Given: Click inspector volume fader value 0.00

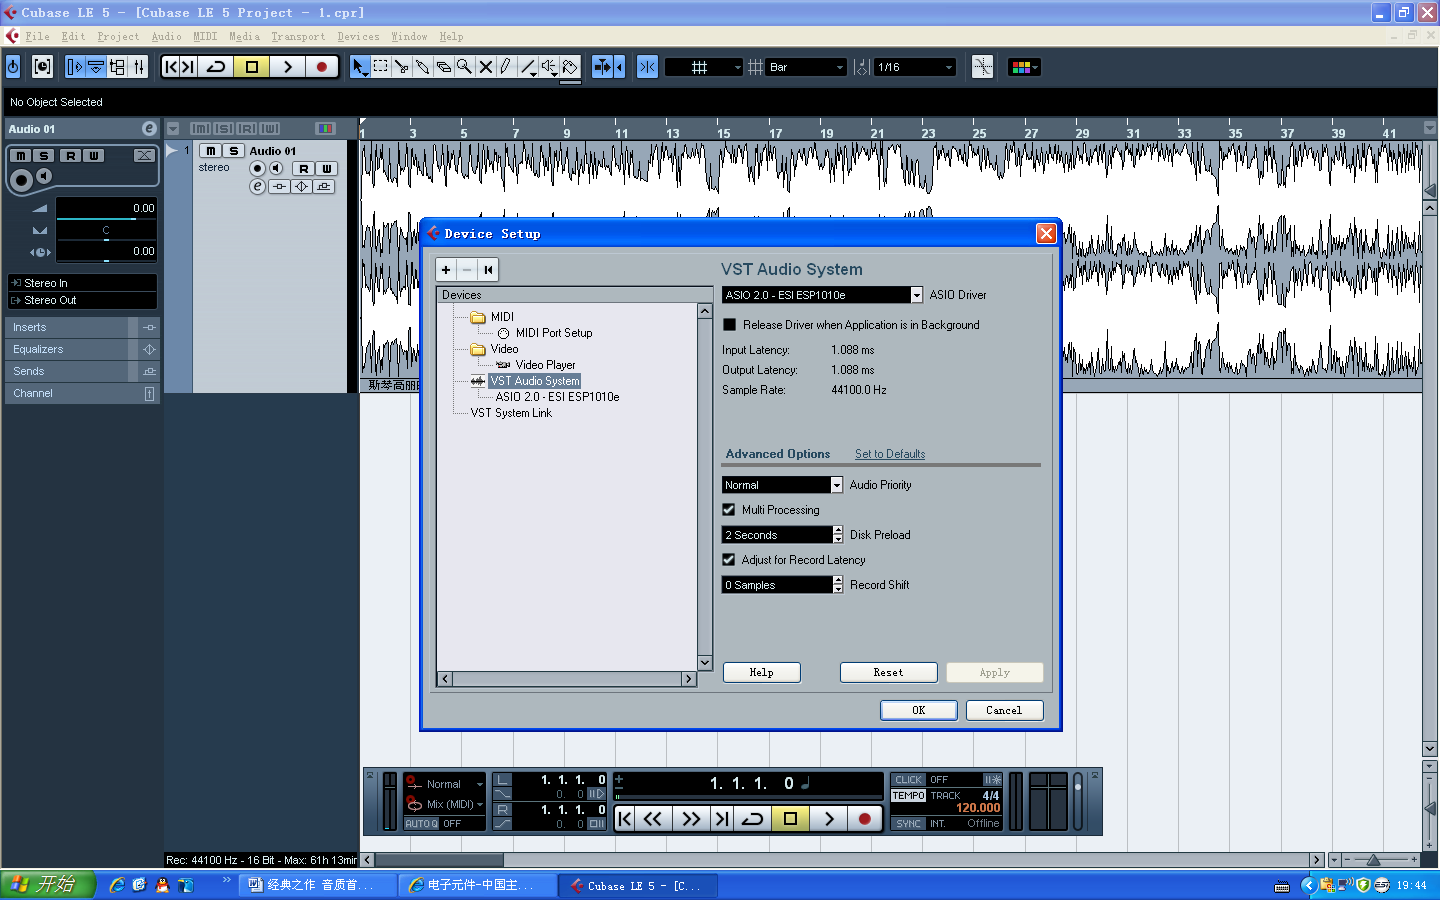Looking at the screenshot, I should (x=106, y=208).
